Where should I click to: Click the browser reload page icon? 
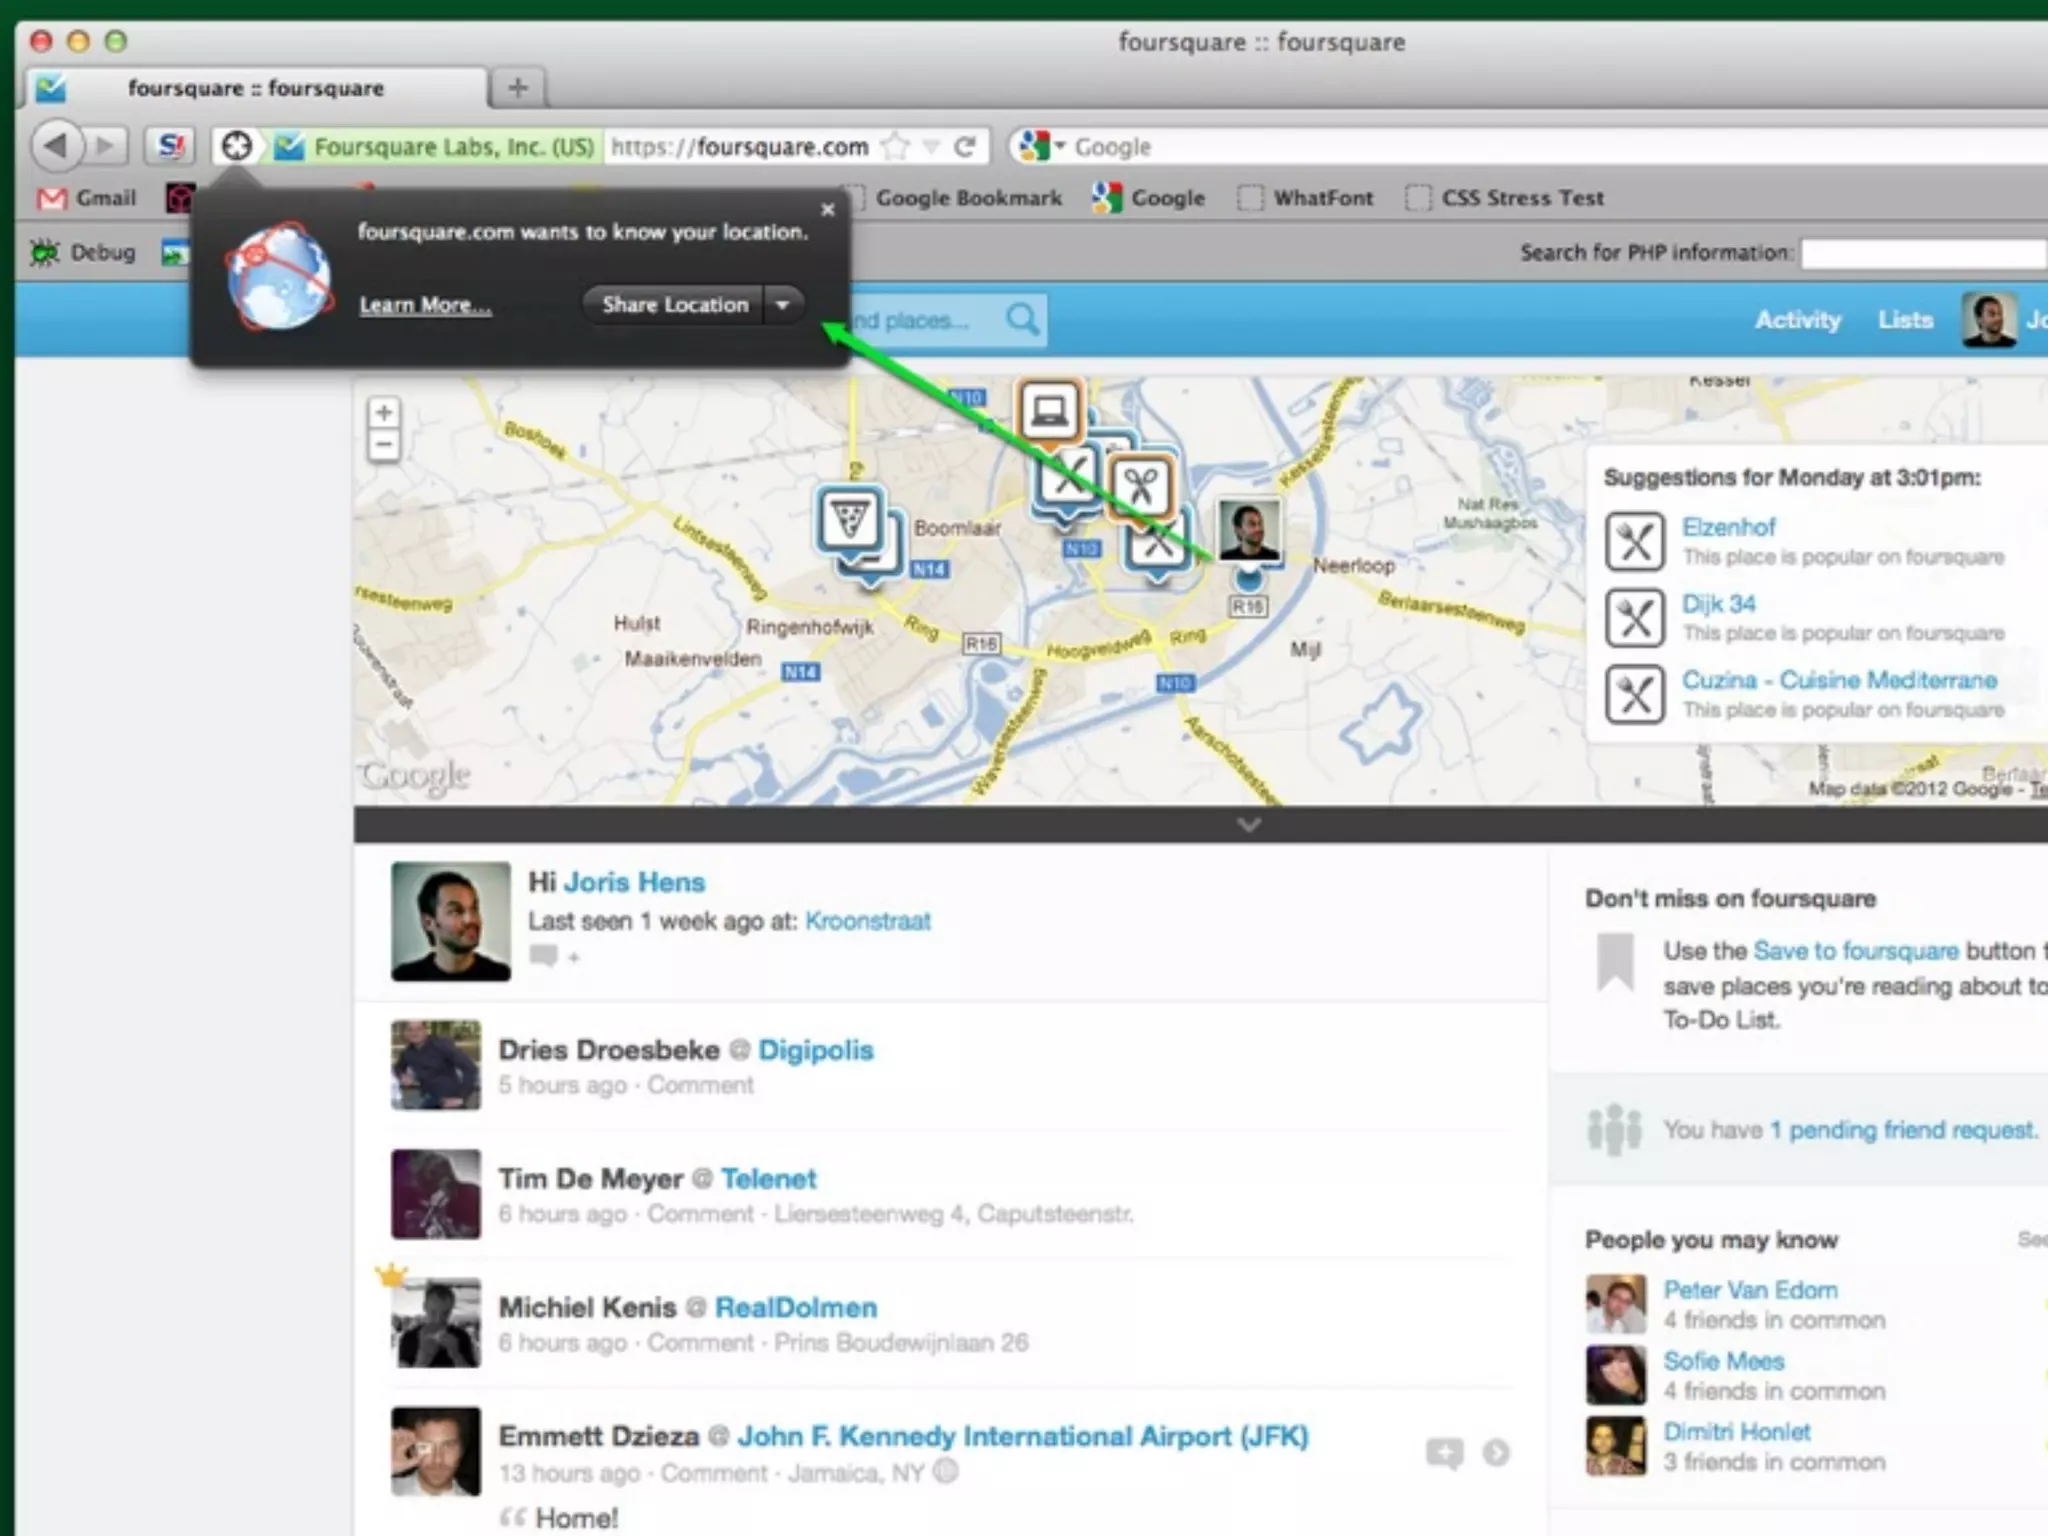pyautogui.click(x=964, y=148)
